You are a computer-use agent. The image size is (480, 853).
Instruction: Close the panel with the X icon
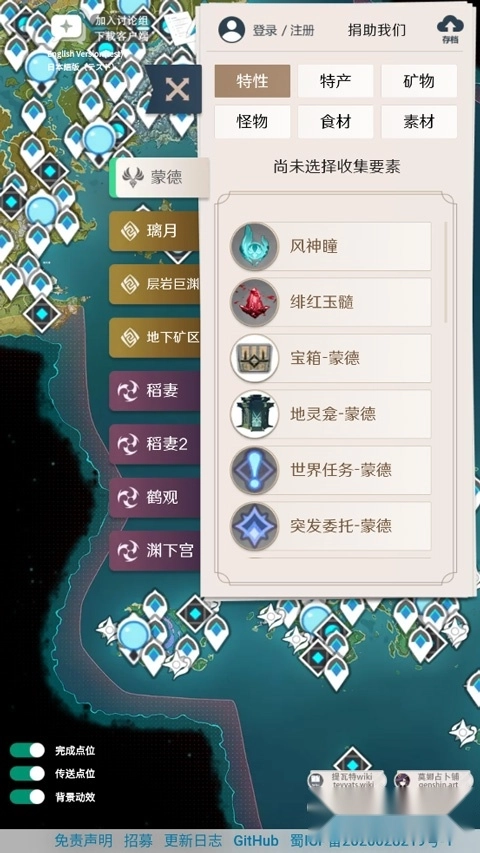177,89
